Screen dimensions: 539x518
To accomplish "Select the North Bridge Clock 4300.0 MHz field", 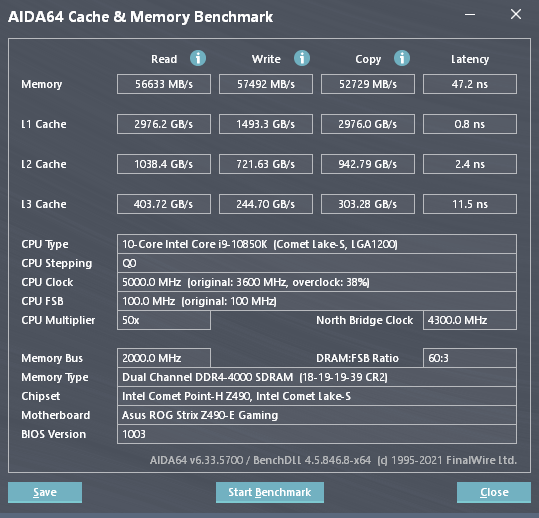I will 470,320.
